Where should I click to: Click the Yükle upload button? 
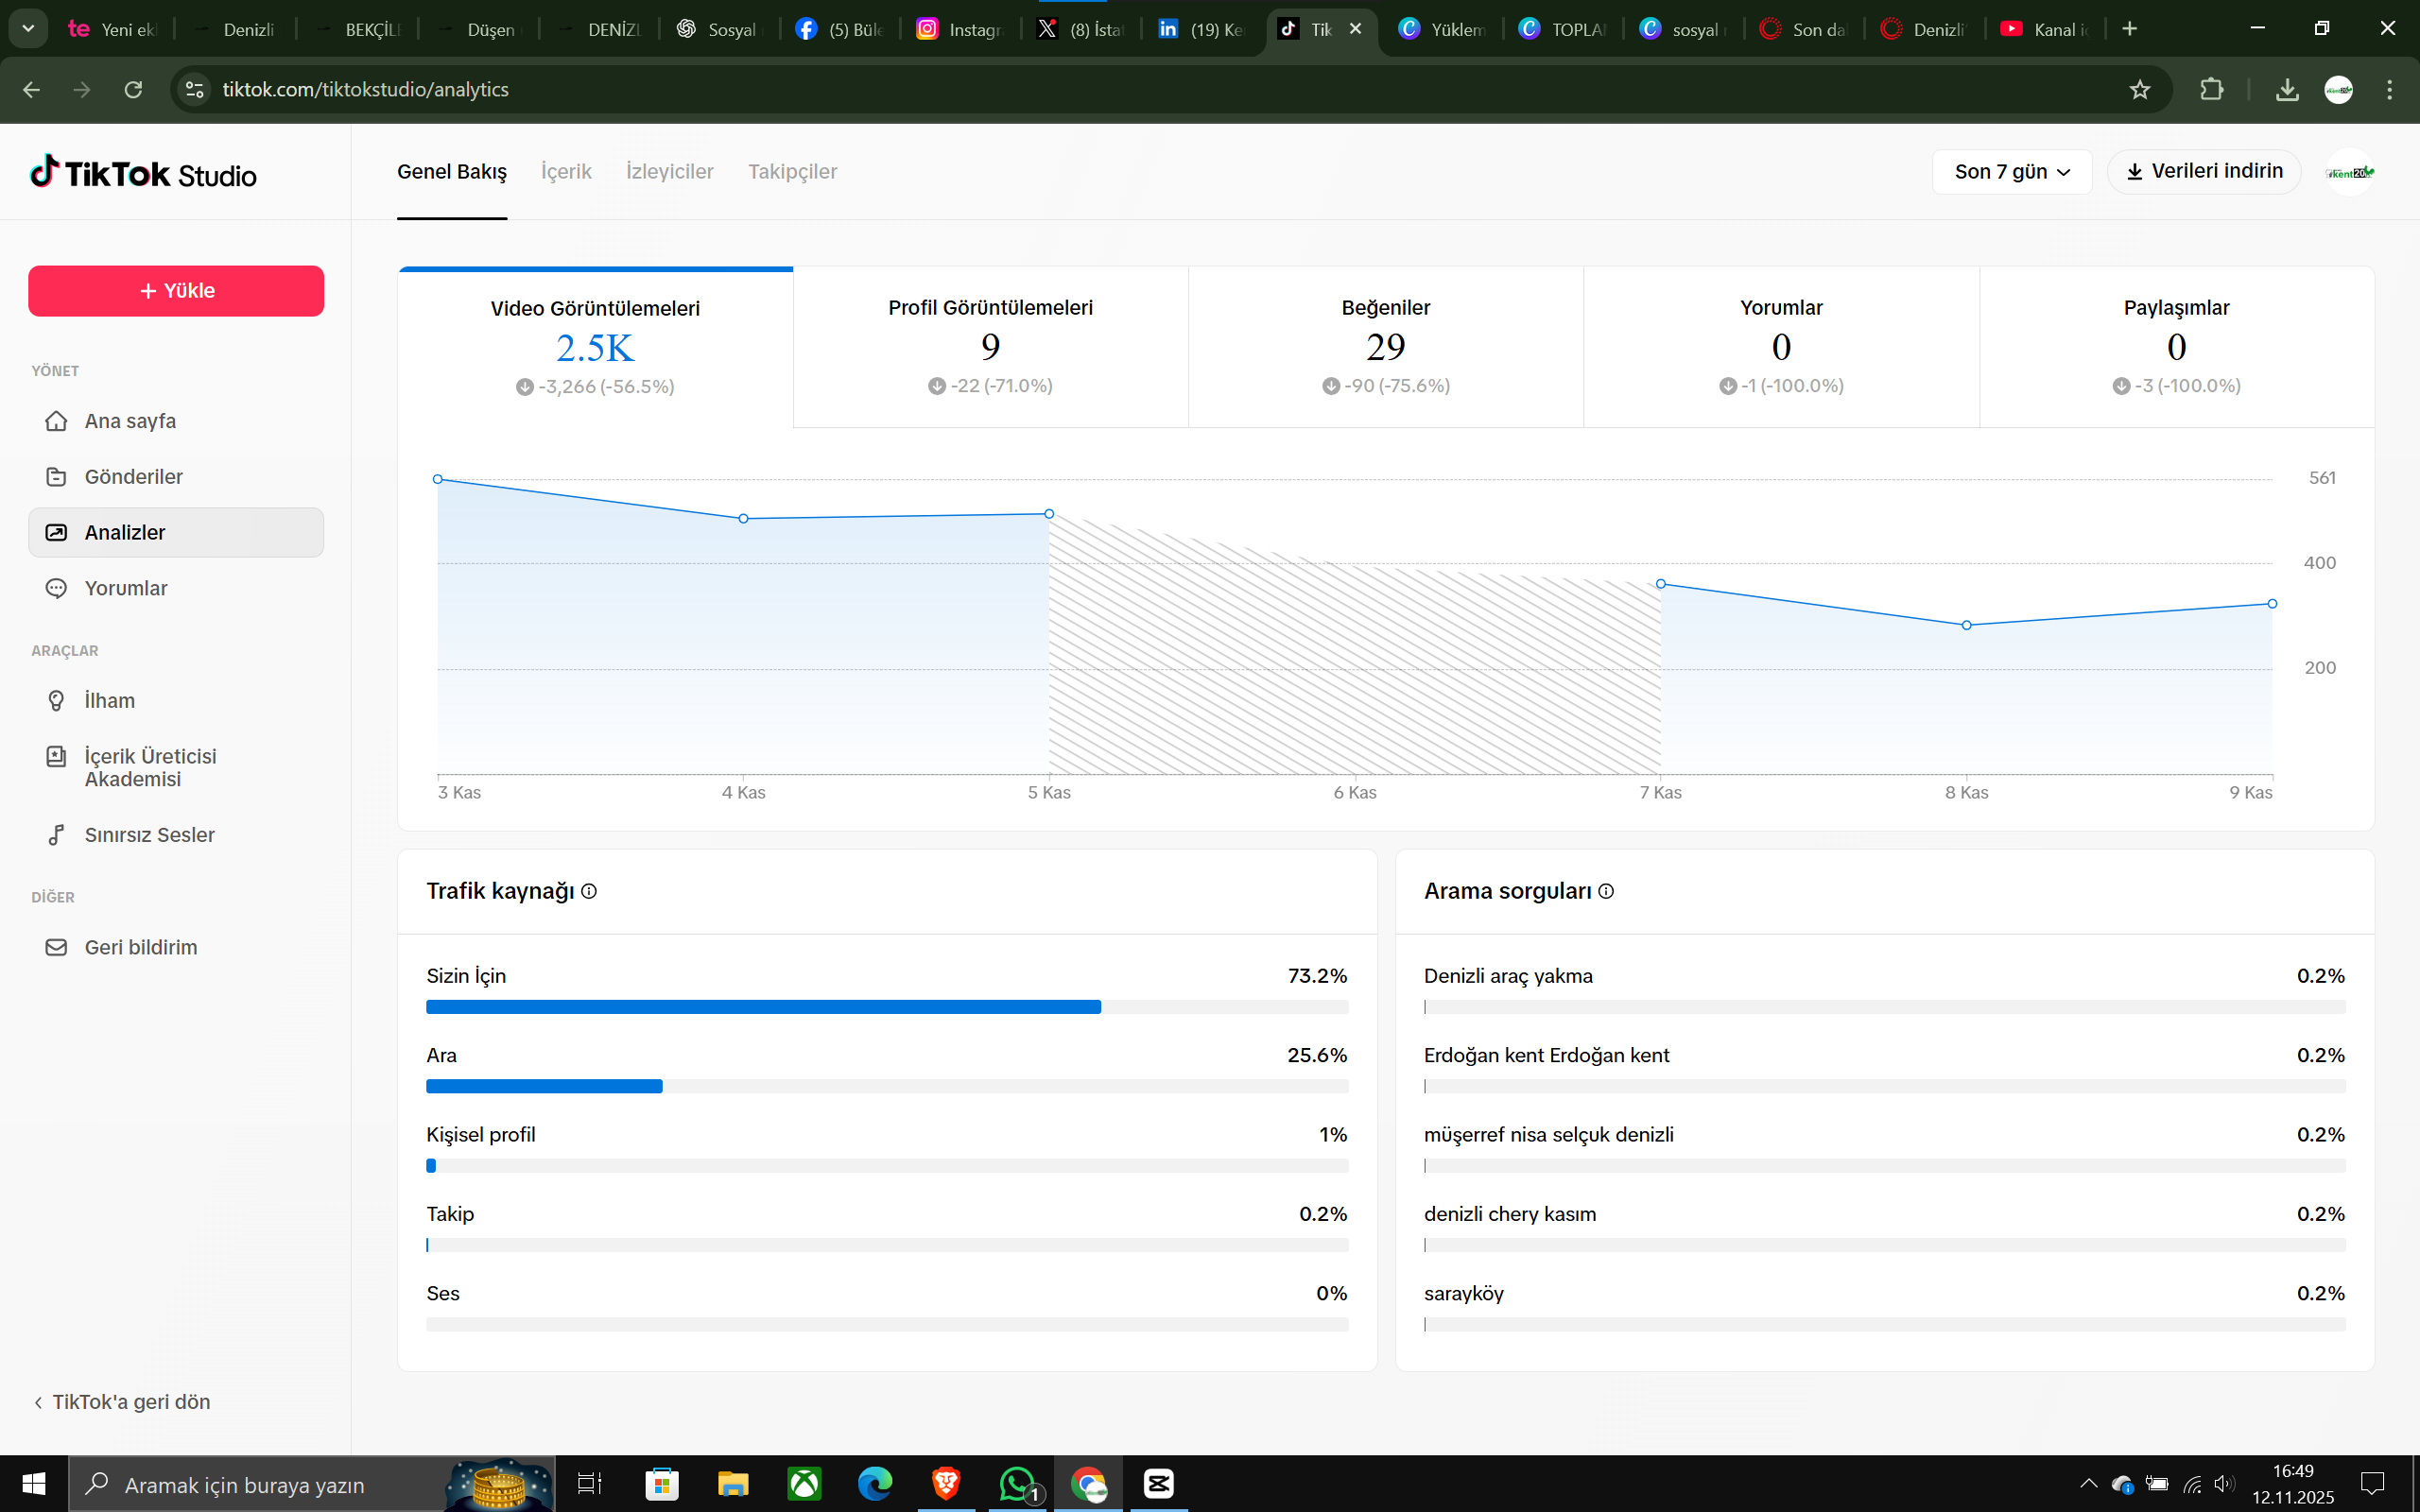pyautogui.click(x=176, y=291)
